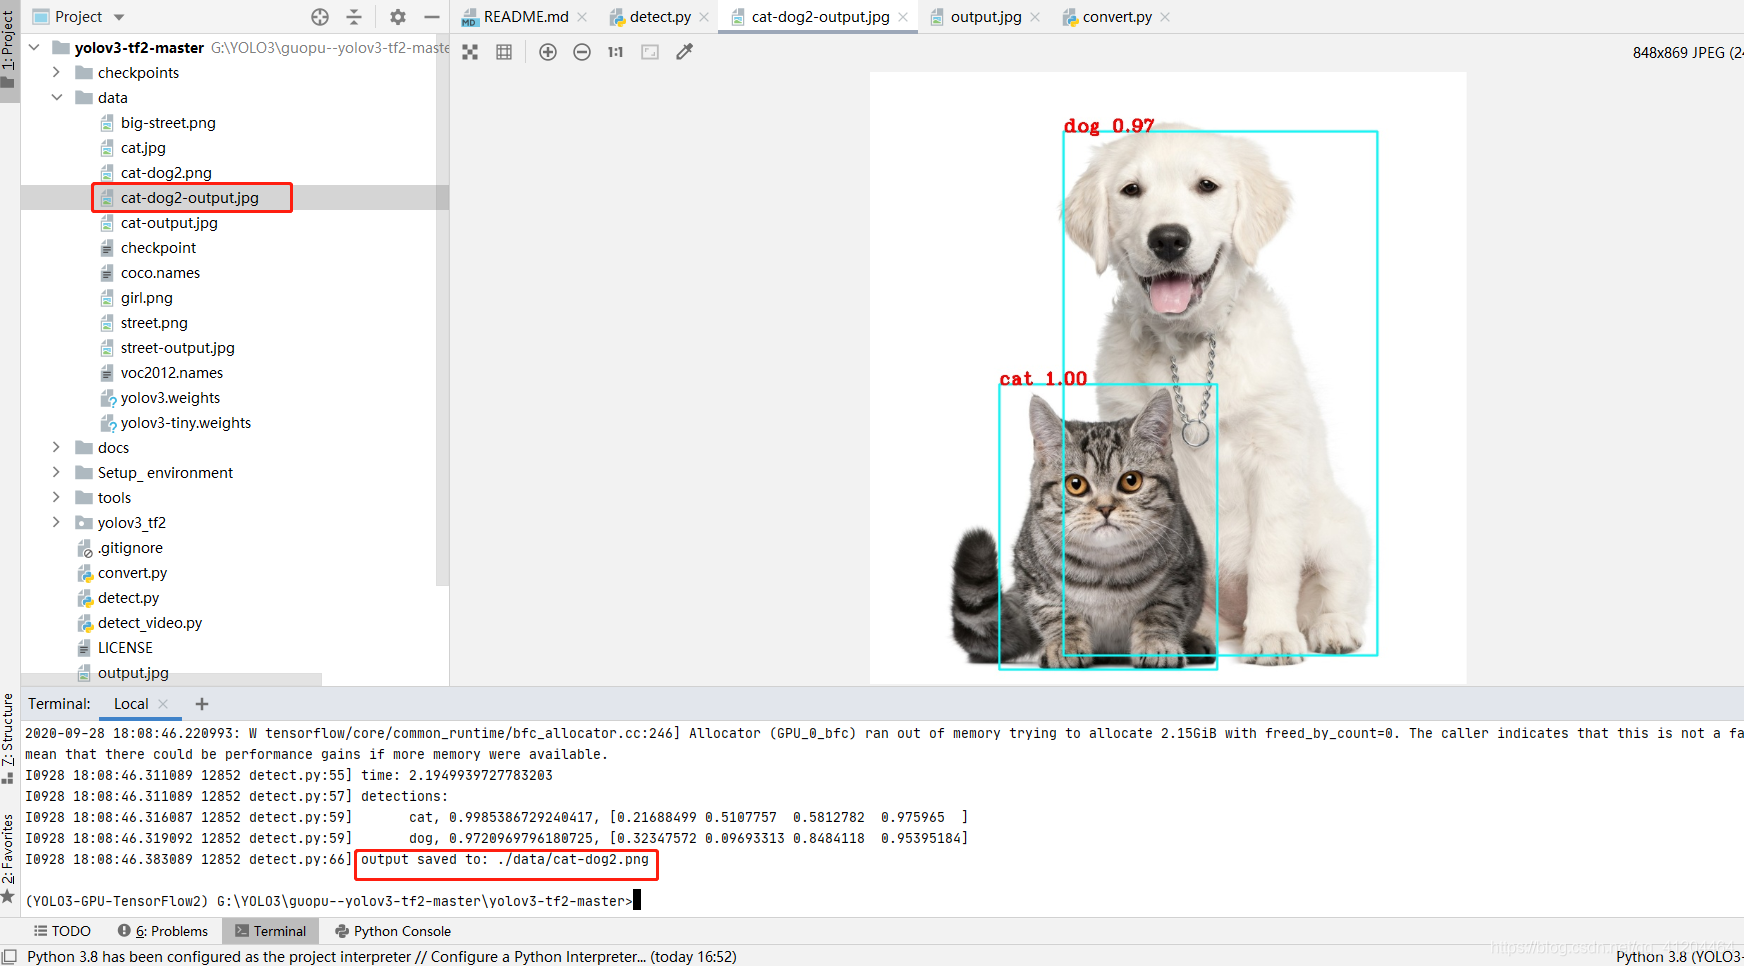Switch to the detect.py editor tab
1744x966 pixels.
[661, 17]
